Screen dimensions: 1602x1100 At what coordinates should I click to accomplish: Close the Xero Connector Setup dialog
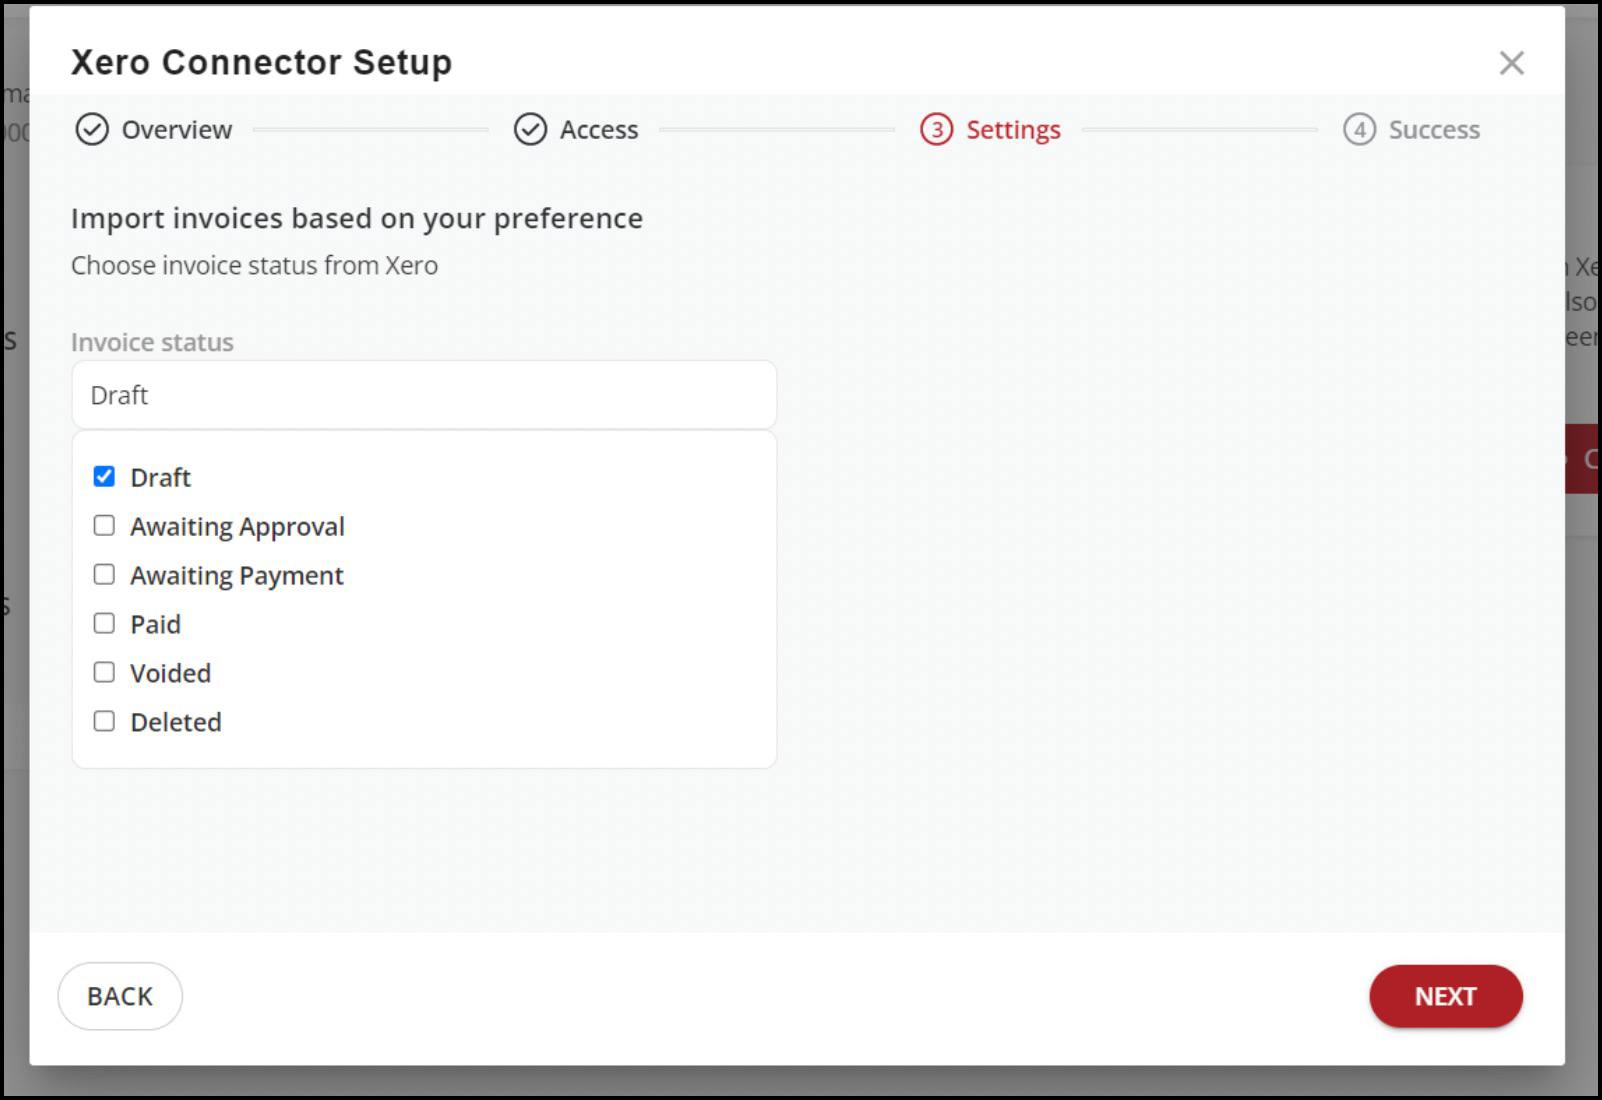[x=1511, y=63]
